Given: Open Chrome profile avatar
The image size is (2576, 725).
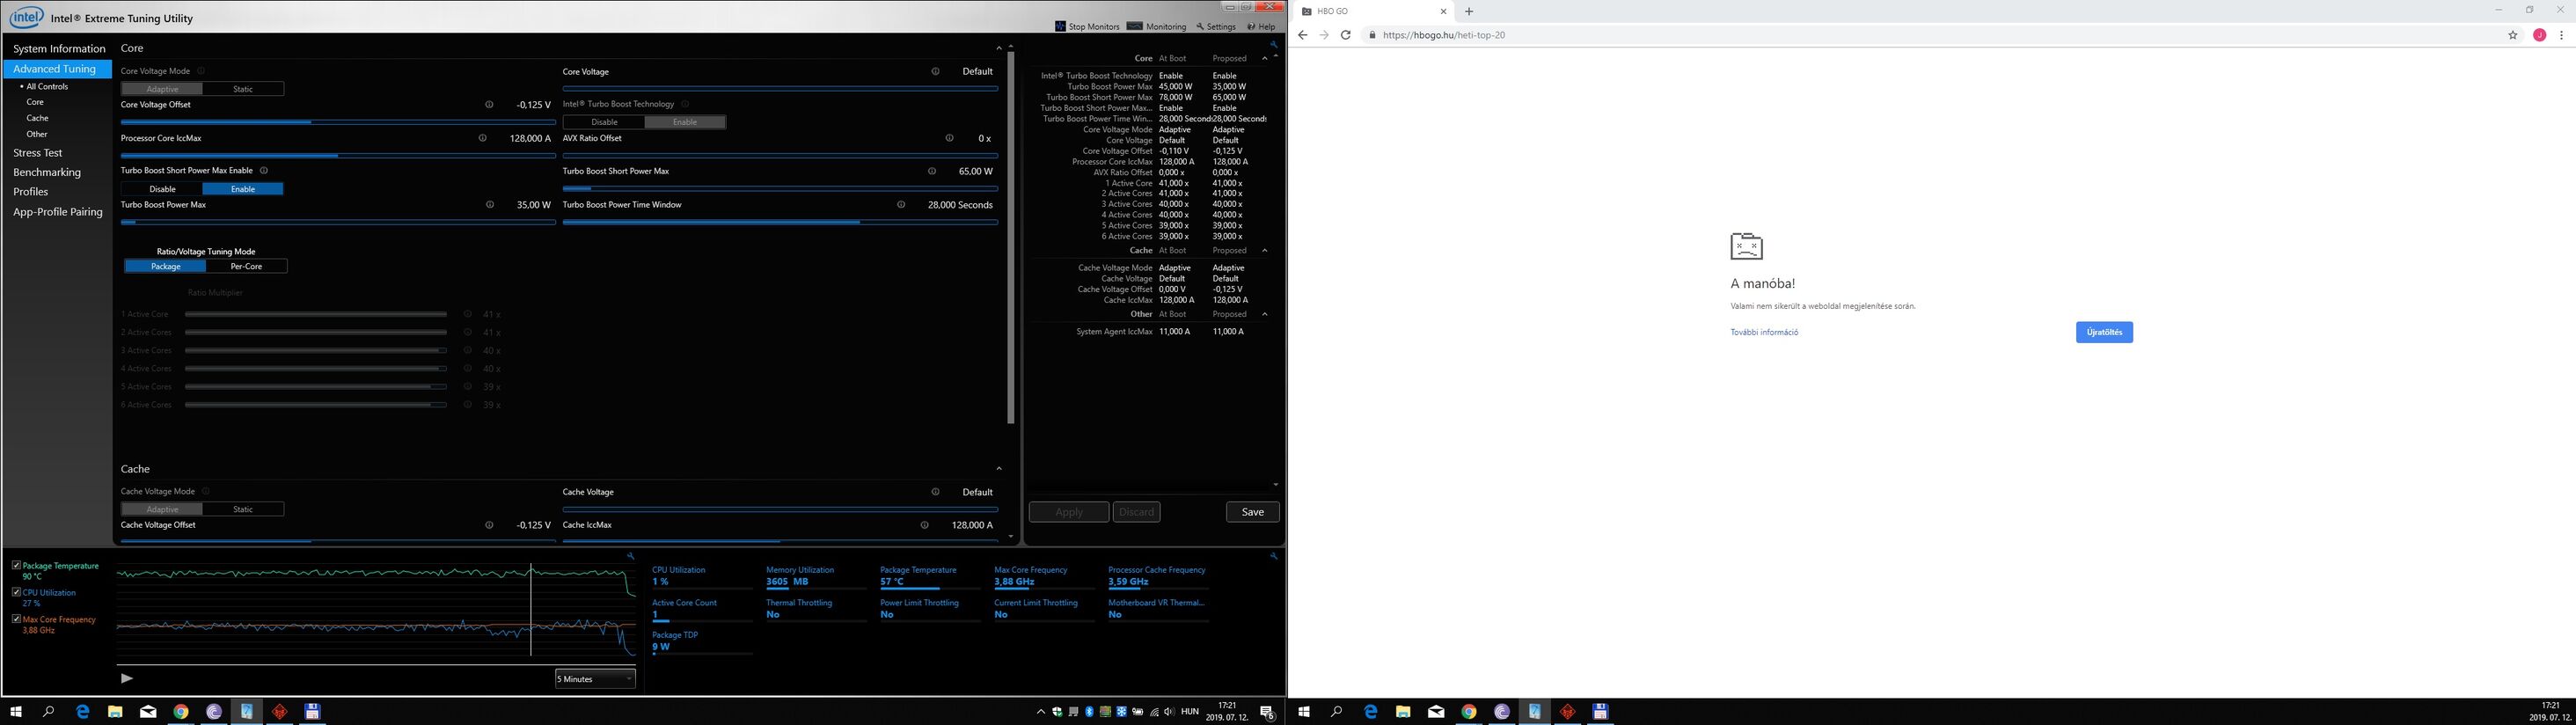Looking at the screenshot, I should [x=2539, y=35].
